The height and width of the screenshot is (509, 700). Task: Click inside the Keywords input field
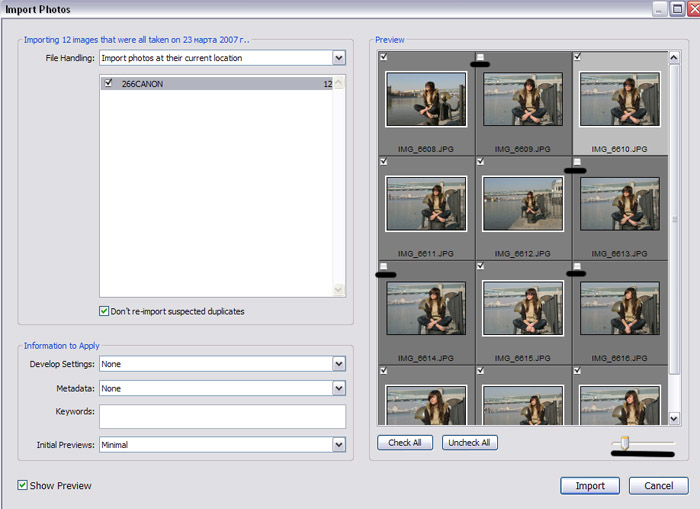pos(222,416)
